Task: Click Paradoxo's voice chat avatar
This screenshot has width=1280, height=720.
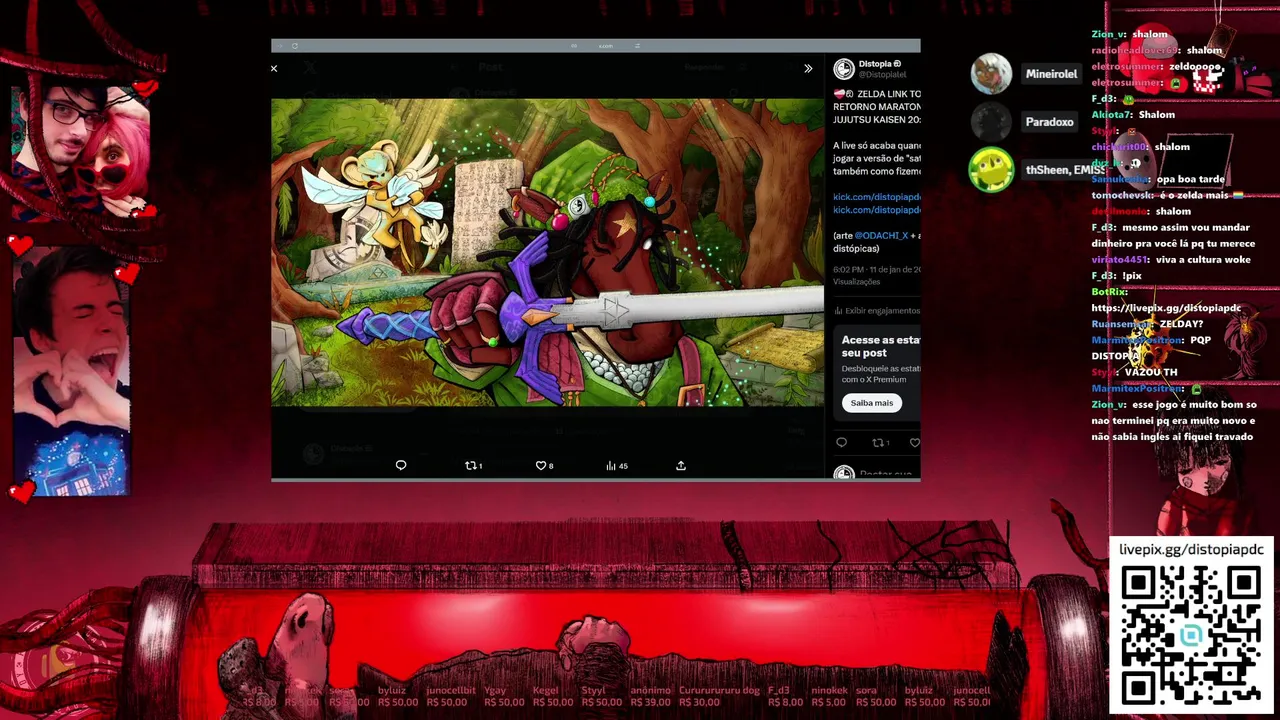Action: point(991,122)
